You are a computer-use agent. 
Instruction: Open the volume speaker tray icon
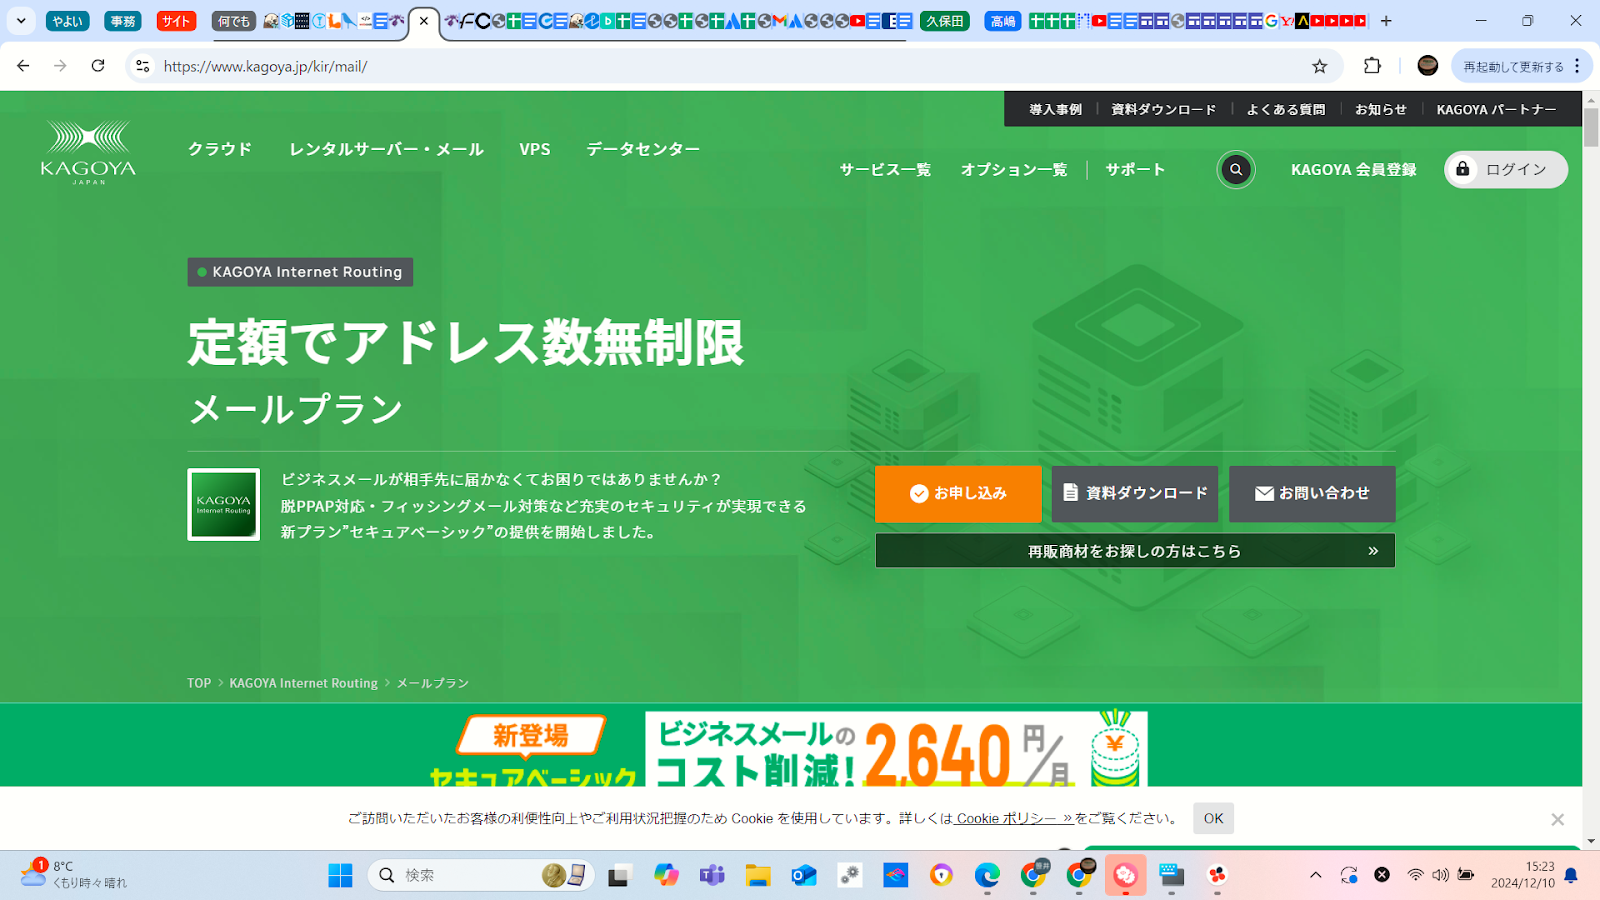[1440, 875]
